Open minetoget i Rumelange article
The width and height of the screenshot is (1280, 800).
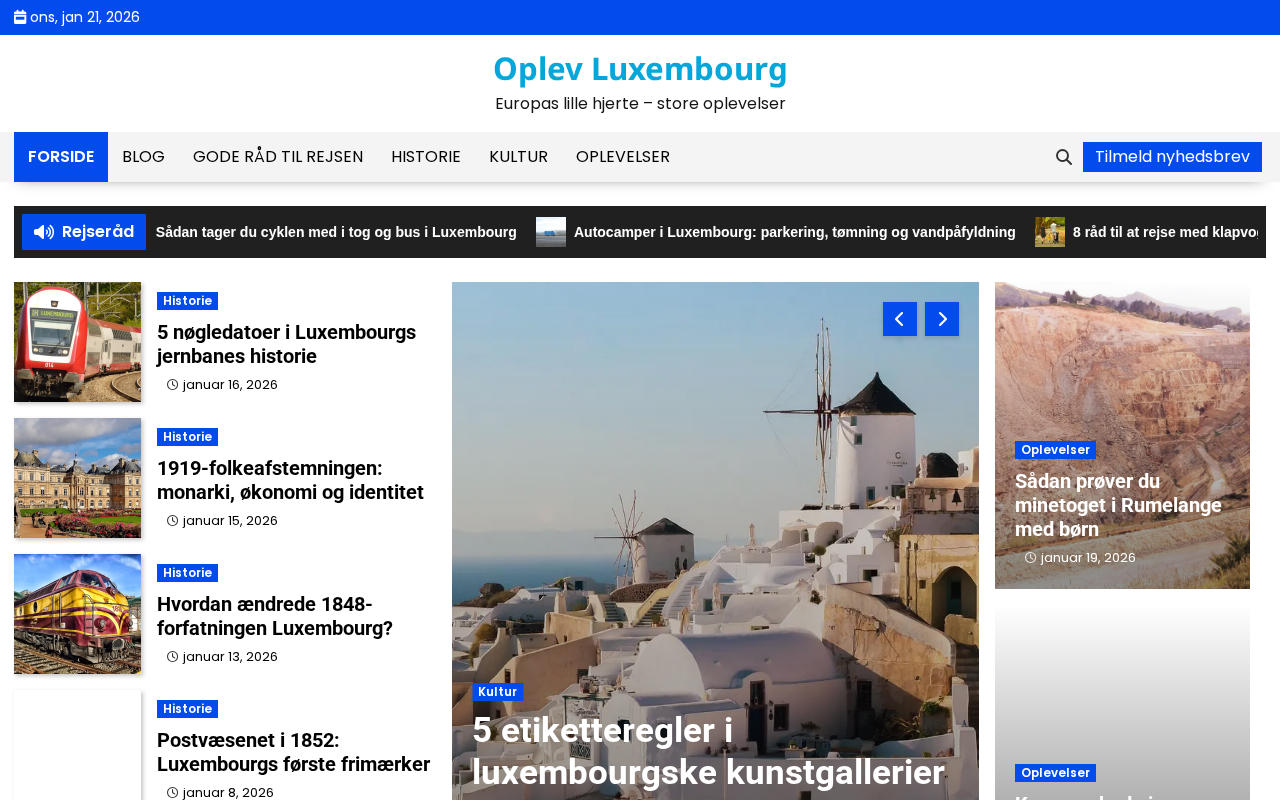tap(1118, 505)
